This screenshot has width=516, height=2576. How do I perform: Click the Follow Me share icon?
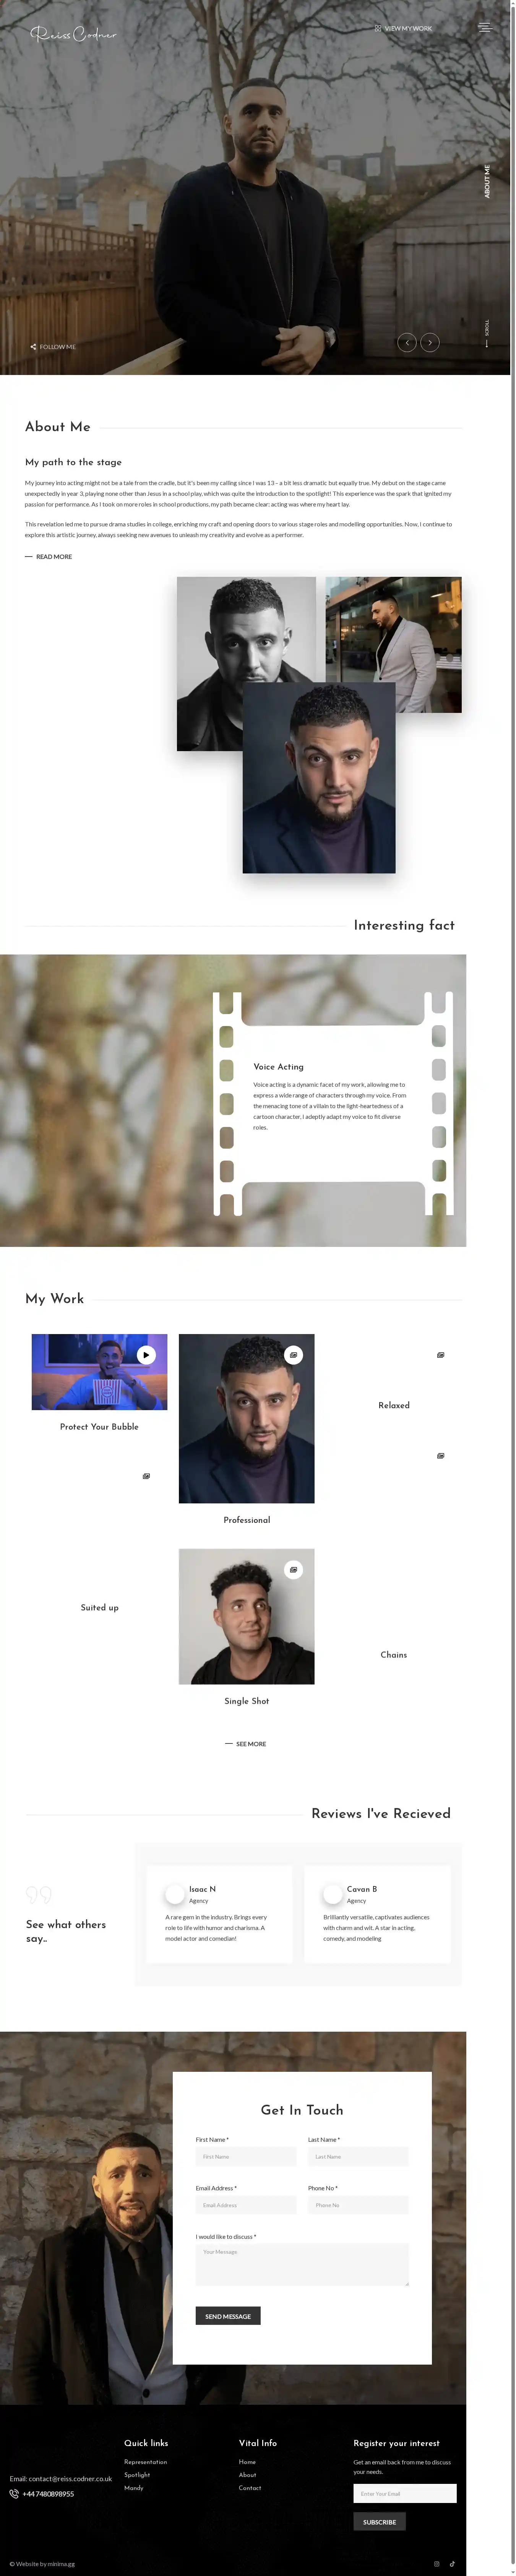33,347
